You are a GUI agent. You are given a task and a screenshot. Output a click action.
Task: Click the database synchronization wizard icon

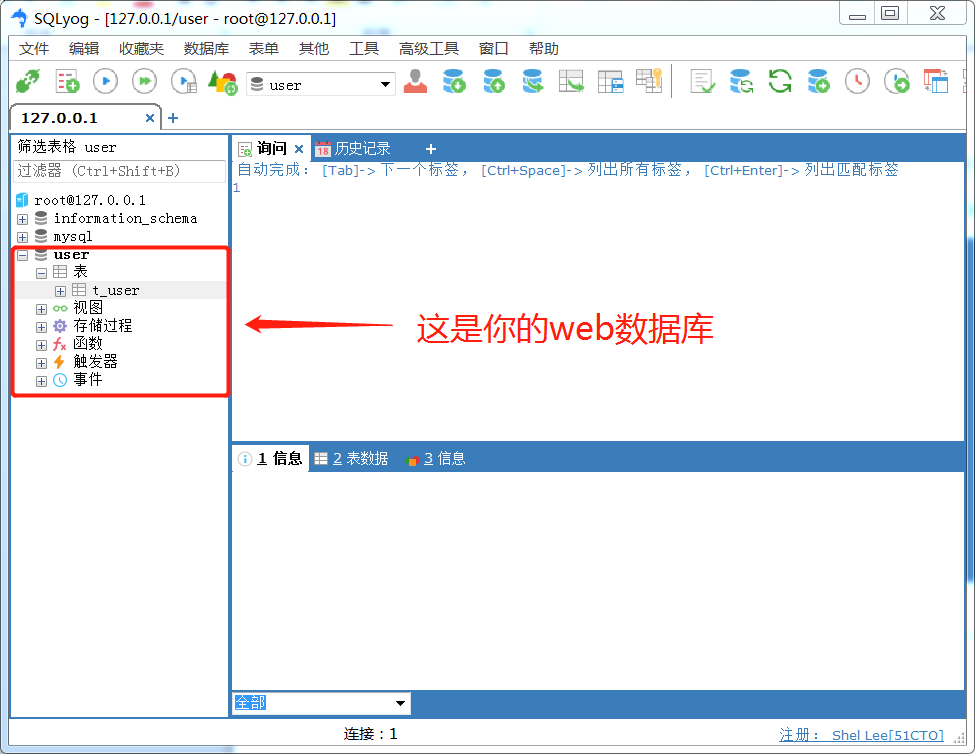[x=741, y=81]
